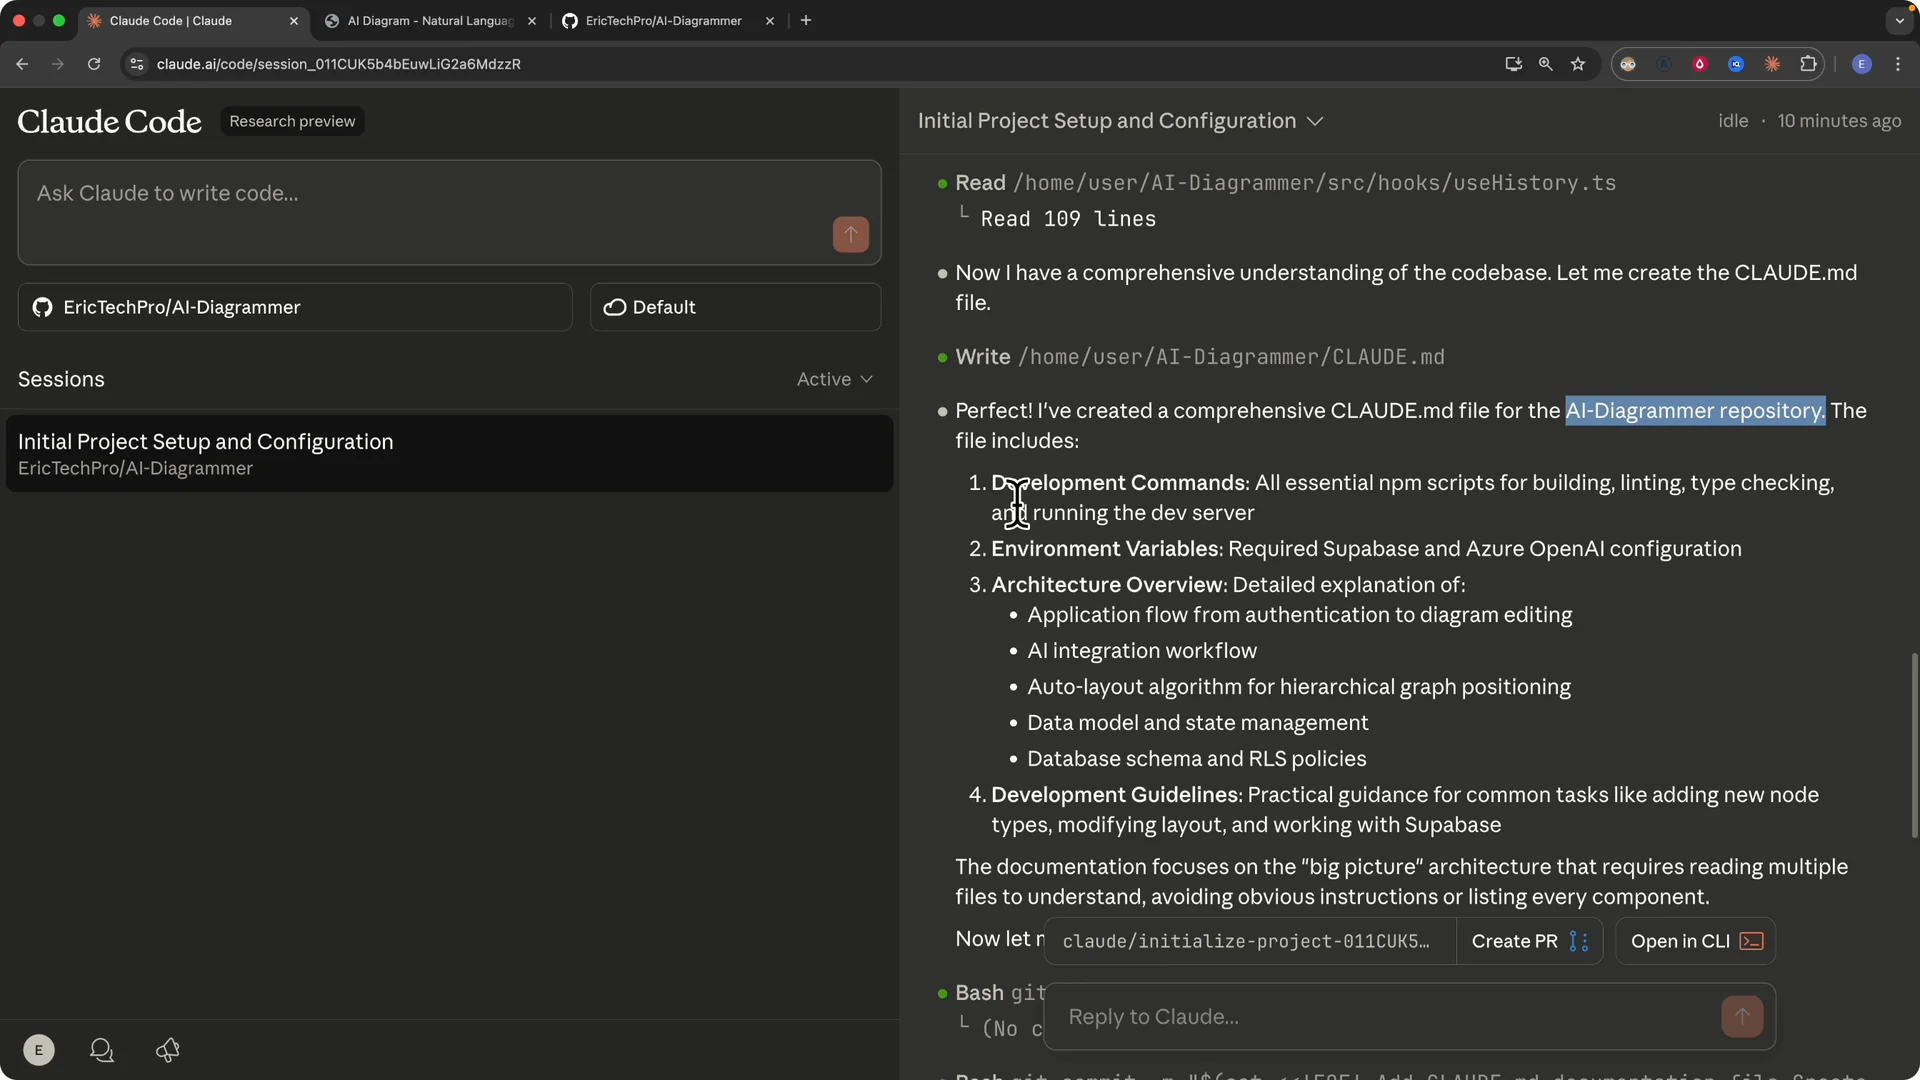
Task: Click the 'idle' status text
Action: (x=1733, y=121)
